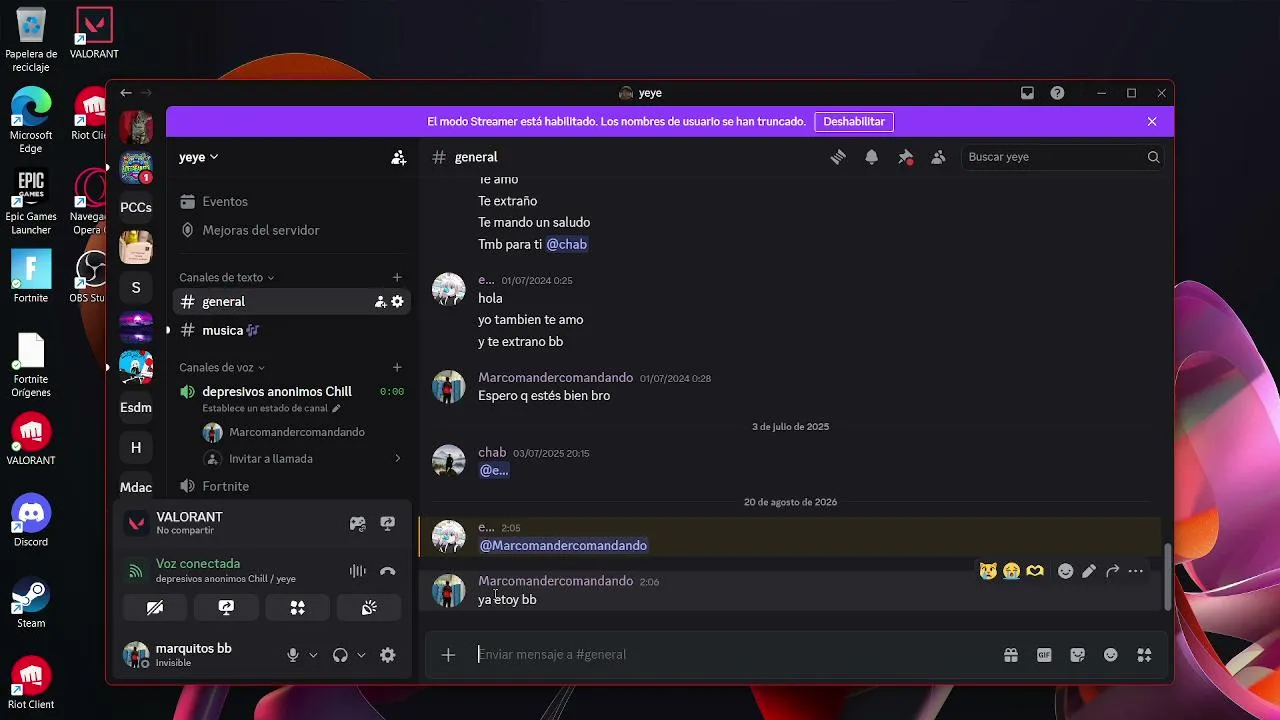Open Mejoras del servidor item

click(x=291, y=230)
